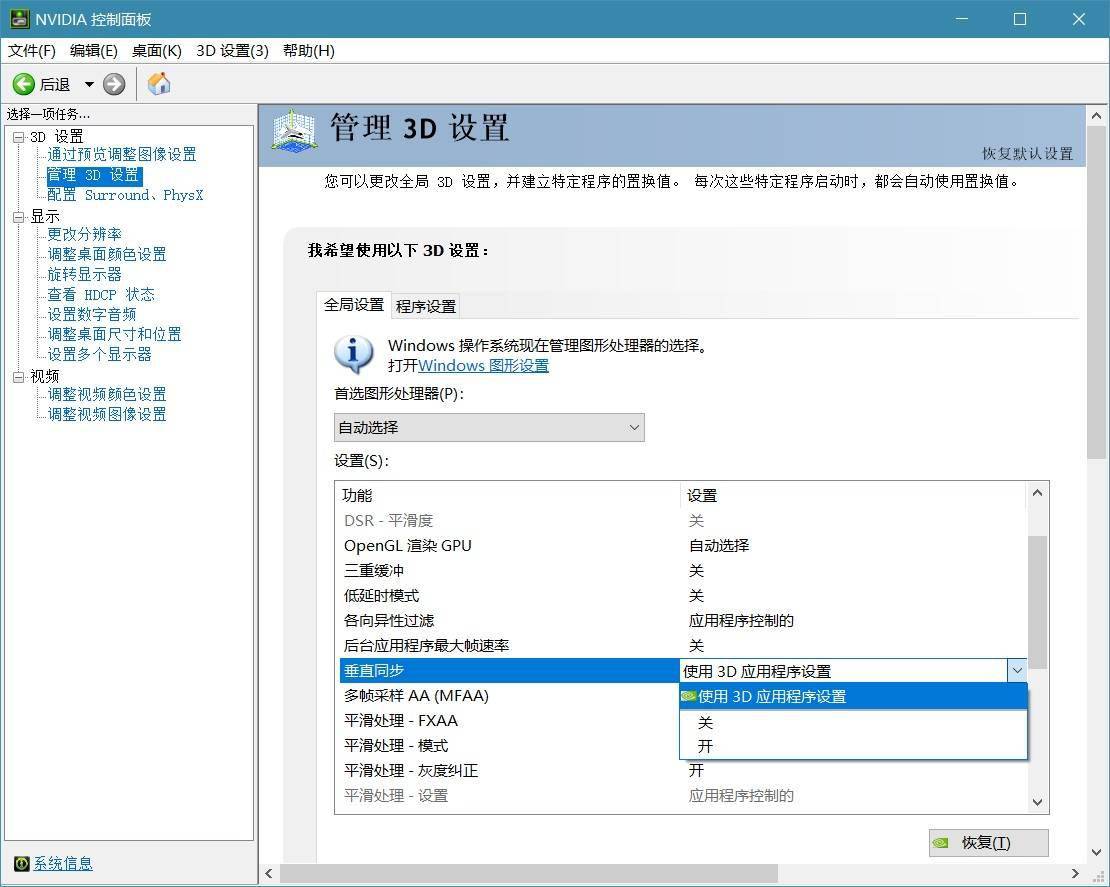1110x887 pixels.
Task: Open 旋转显示器 task
Action: tap(84, 274)
